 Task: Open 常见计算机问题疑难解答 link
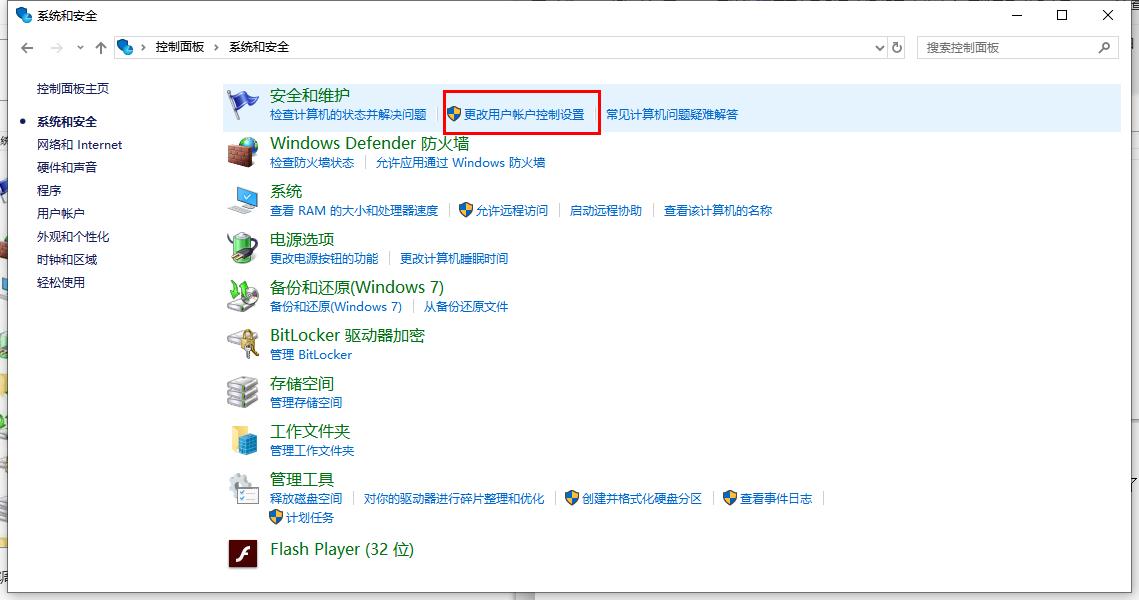coord(672,115)
